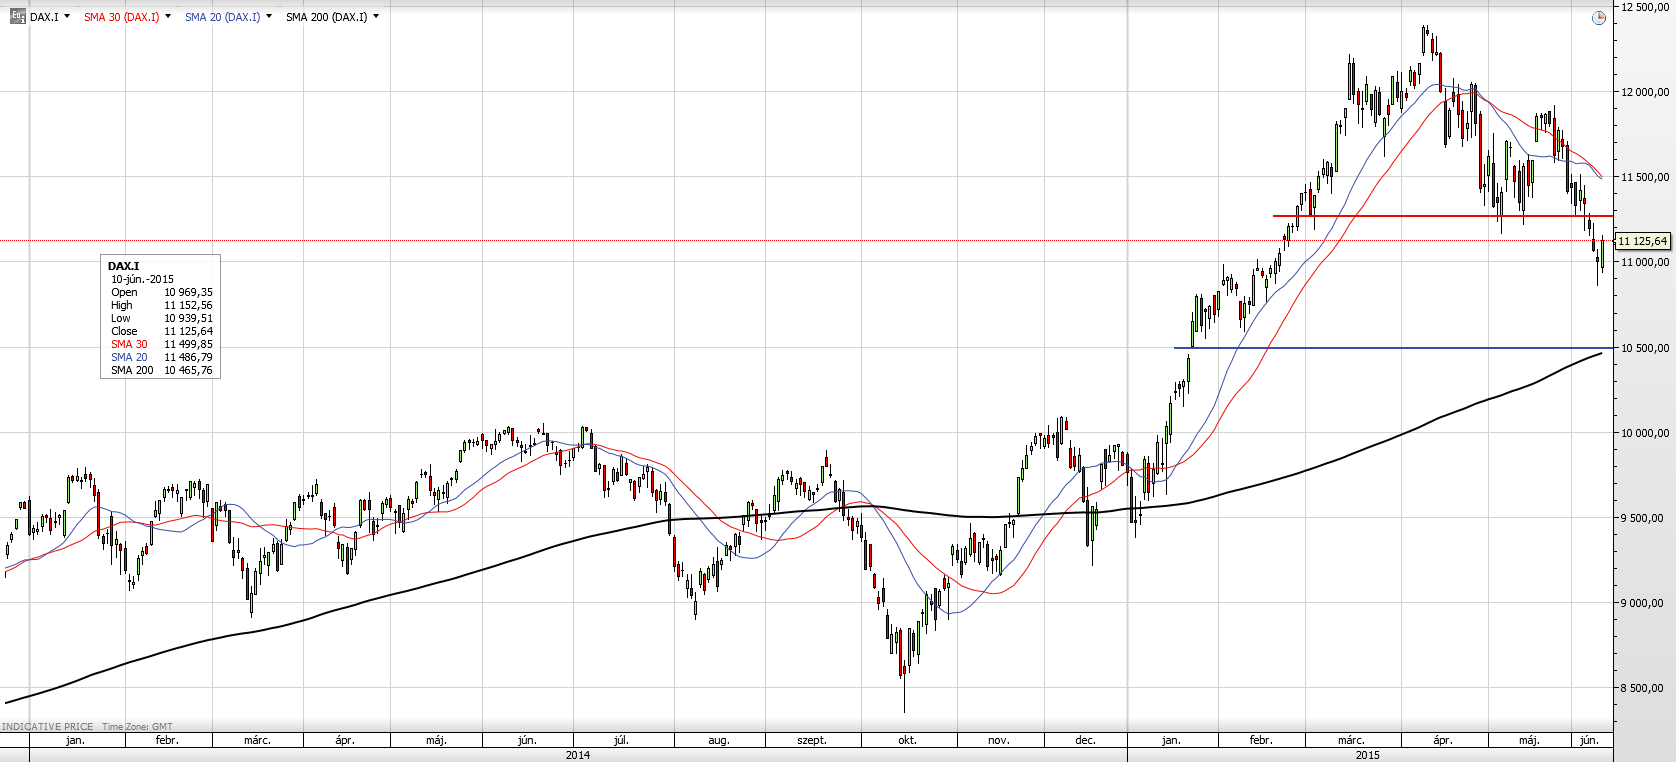Click the 10 000,00 price axis label
The image size is (1676, 762).
point(1645,433)
